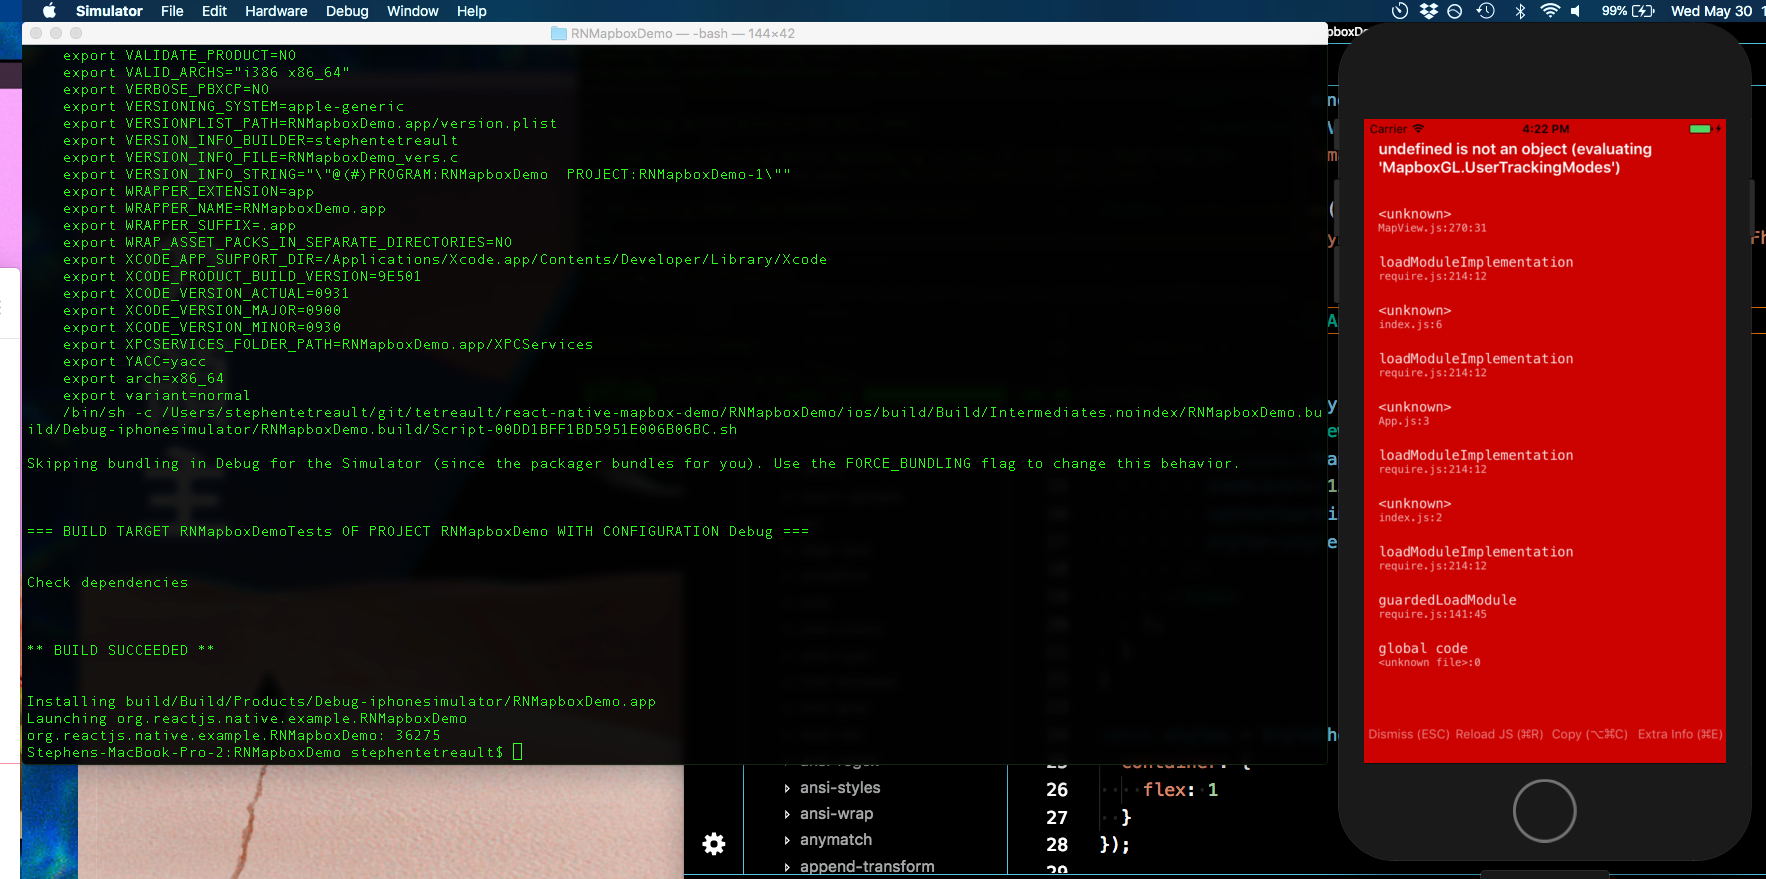This screenshot has width=1766, height=879.
Task: Open the Edit menu
Action: (x=214, y=11)
